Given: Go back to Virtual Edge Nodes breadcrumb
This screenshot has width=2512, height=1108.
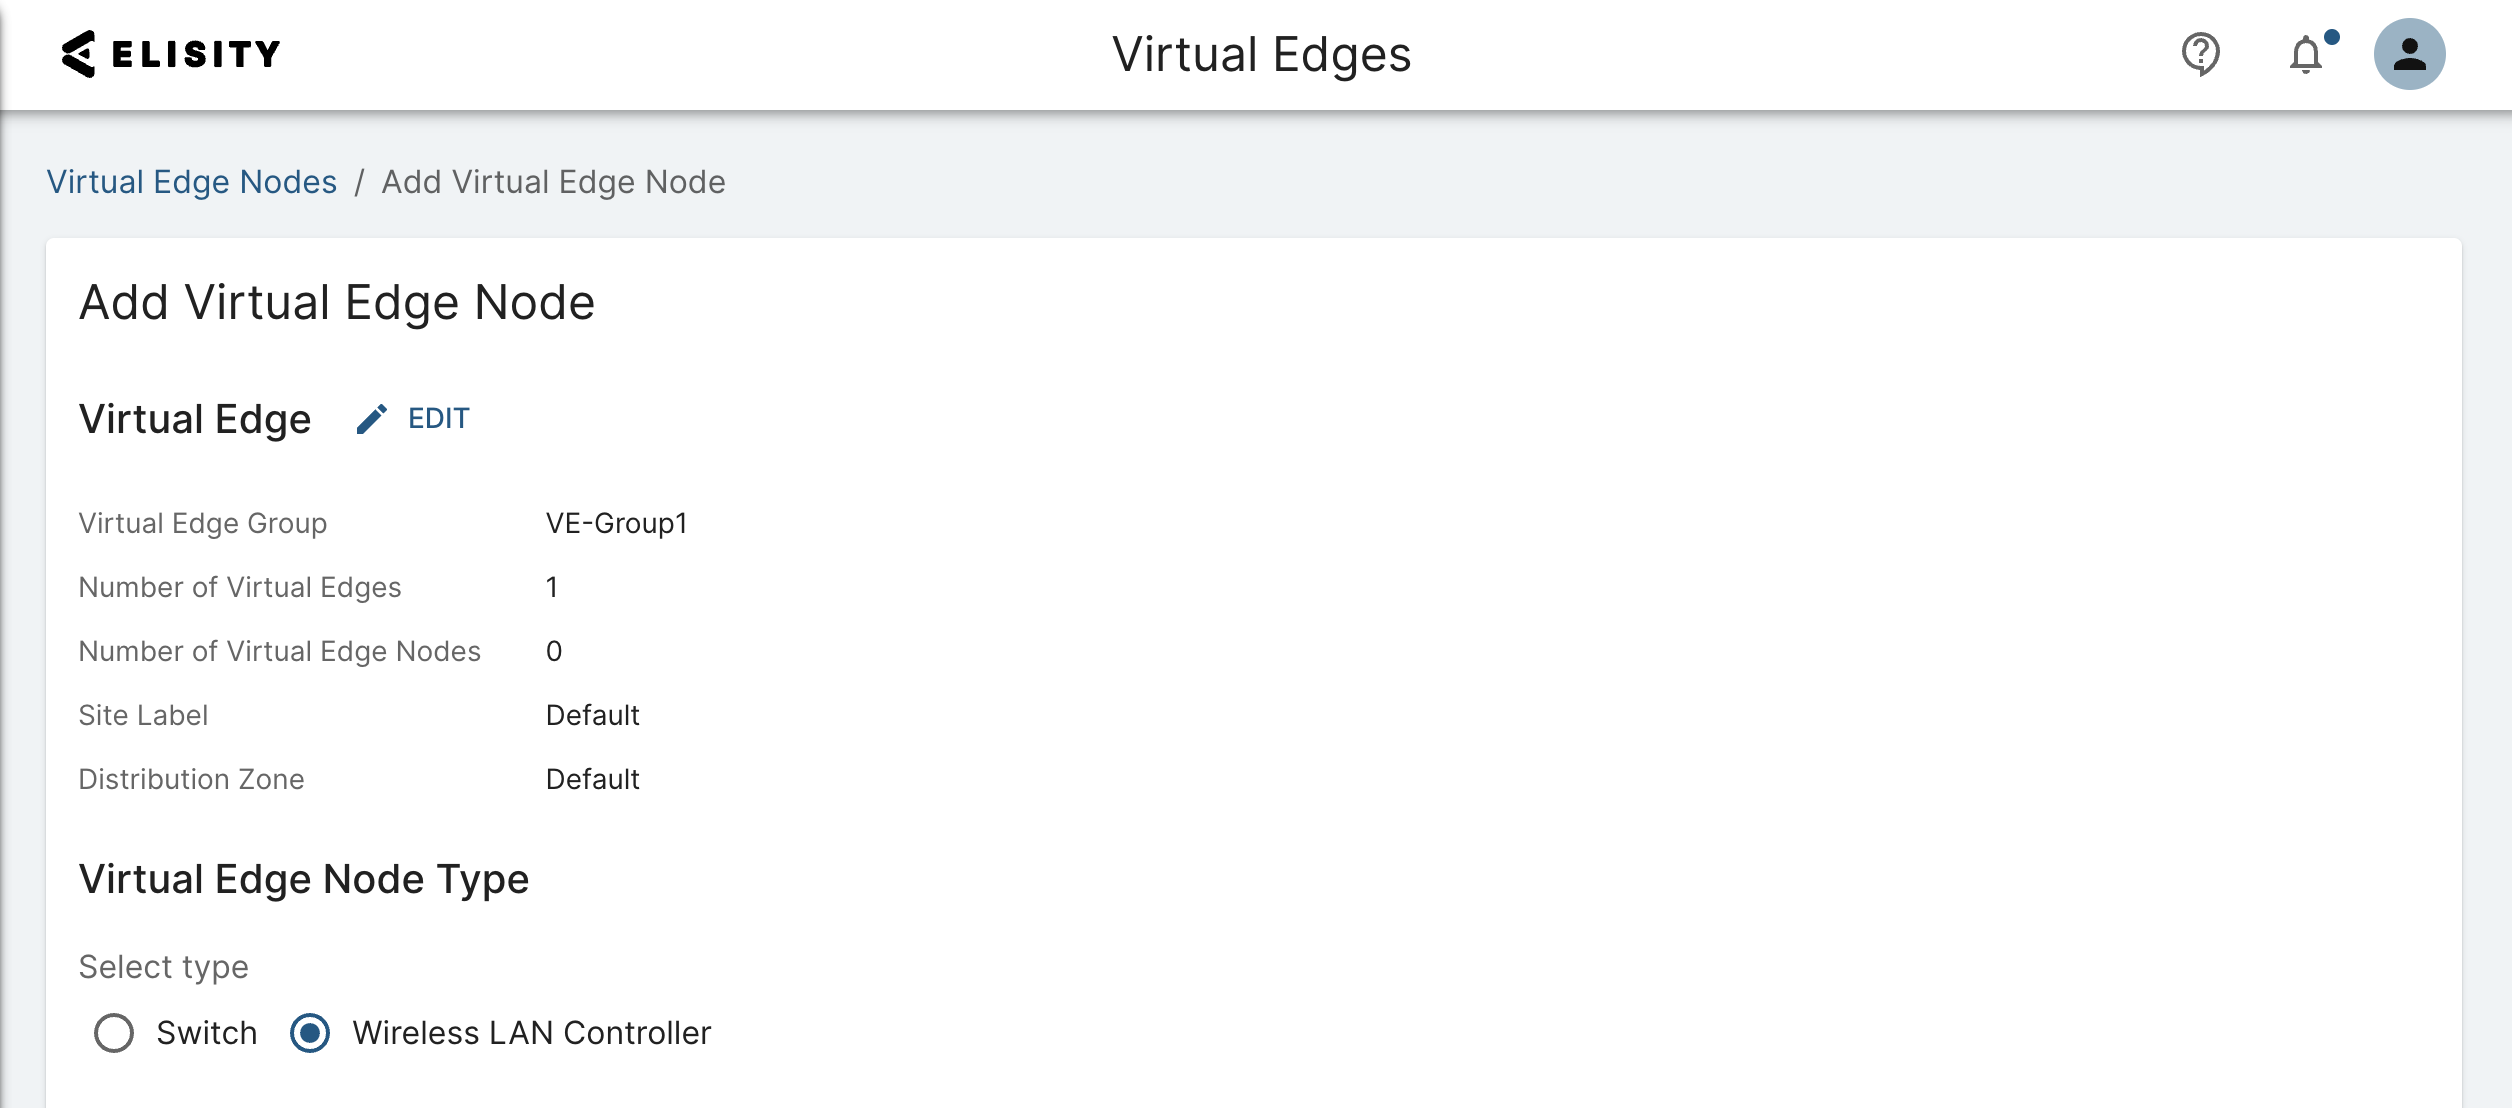Looking at the screenshot, I should pos(192,182).
